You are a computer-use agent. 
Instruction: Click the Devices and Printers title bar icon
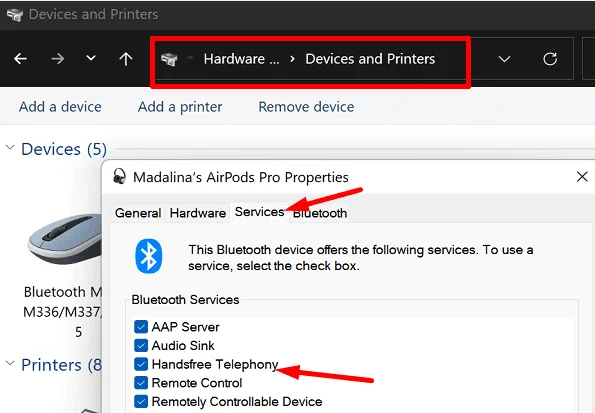tap(15, 15)
